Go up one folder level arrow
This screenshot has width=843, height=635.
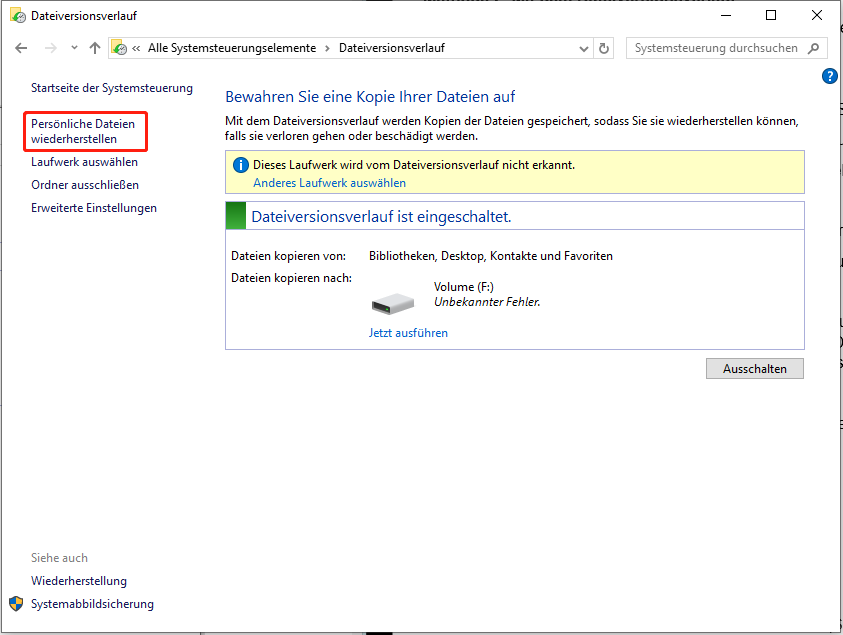click(x=95, y=48)
